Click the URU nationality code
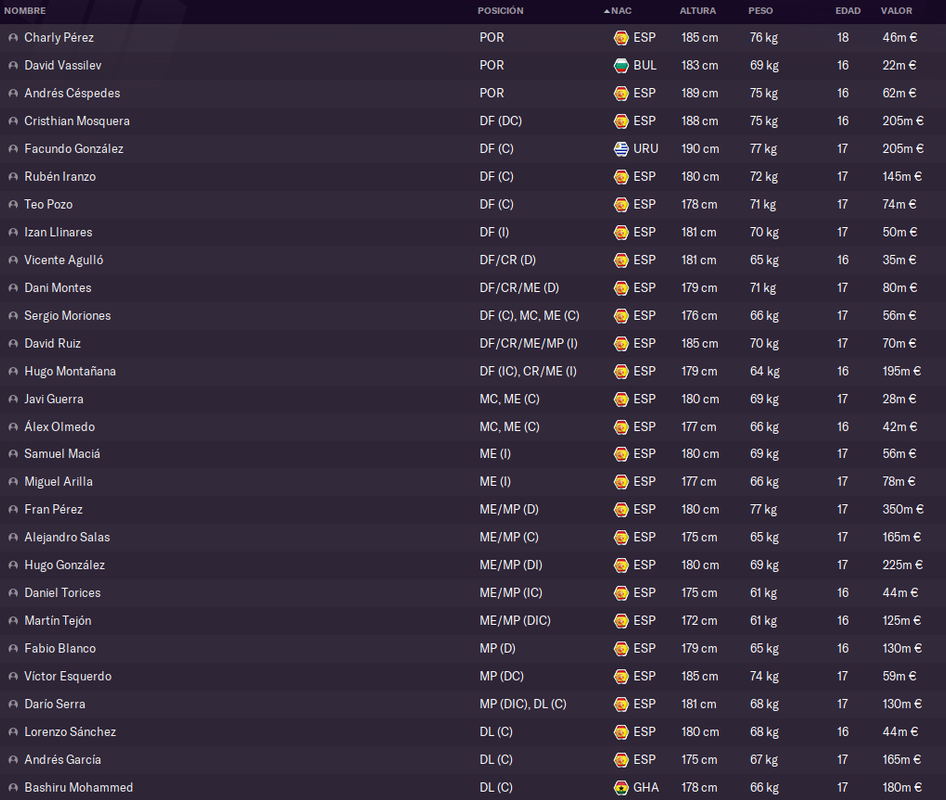Screen dimensions: 946x800 pyautogui.click(x=646, y=148)
